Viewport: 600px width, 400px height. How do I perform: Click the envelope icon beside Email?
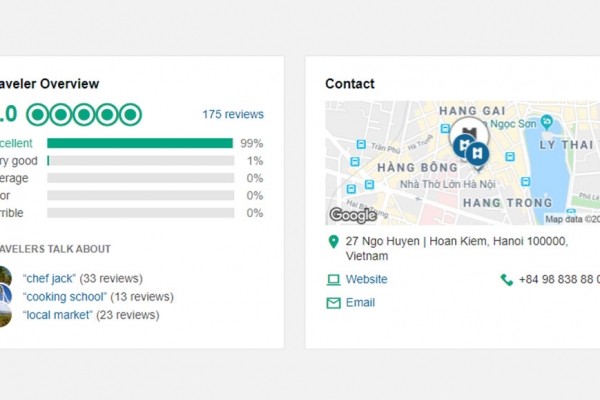click(x=333, y=303)
